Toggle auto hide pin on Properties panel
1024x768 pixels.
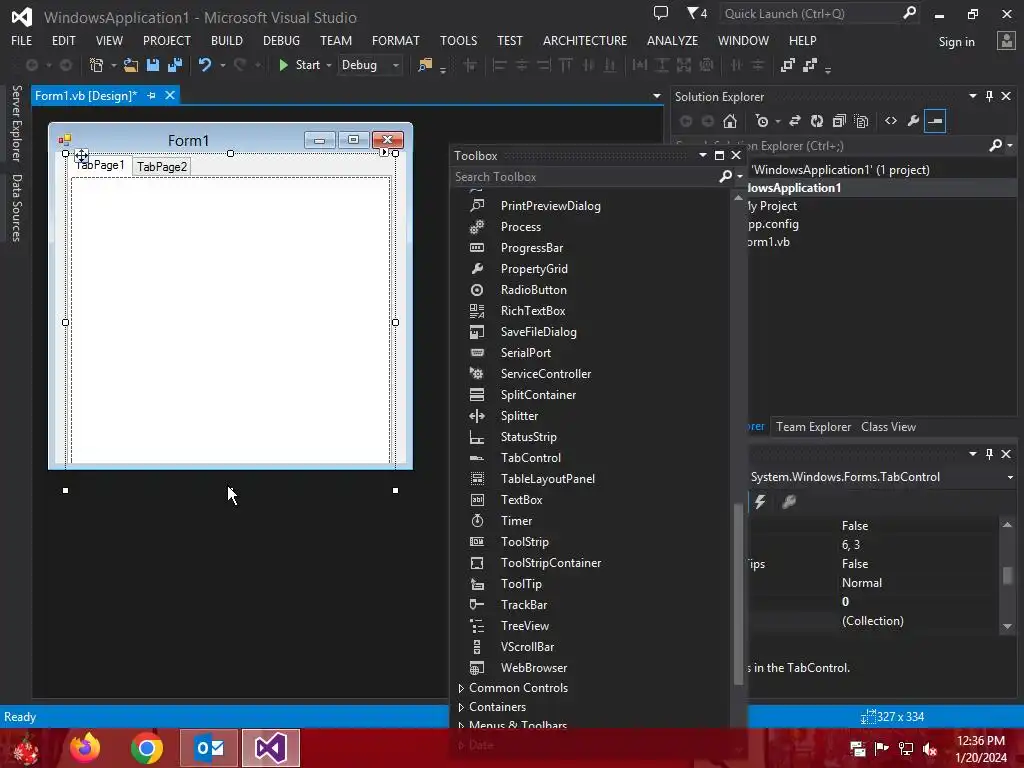tap(989, 453)
